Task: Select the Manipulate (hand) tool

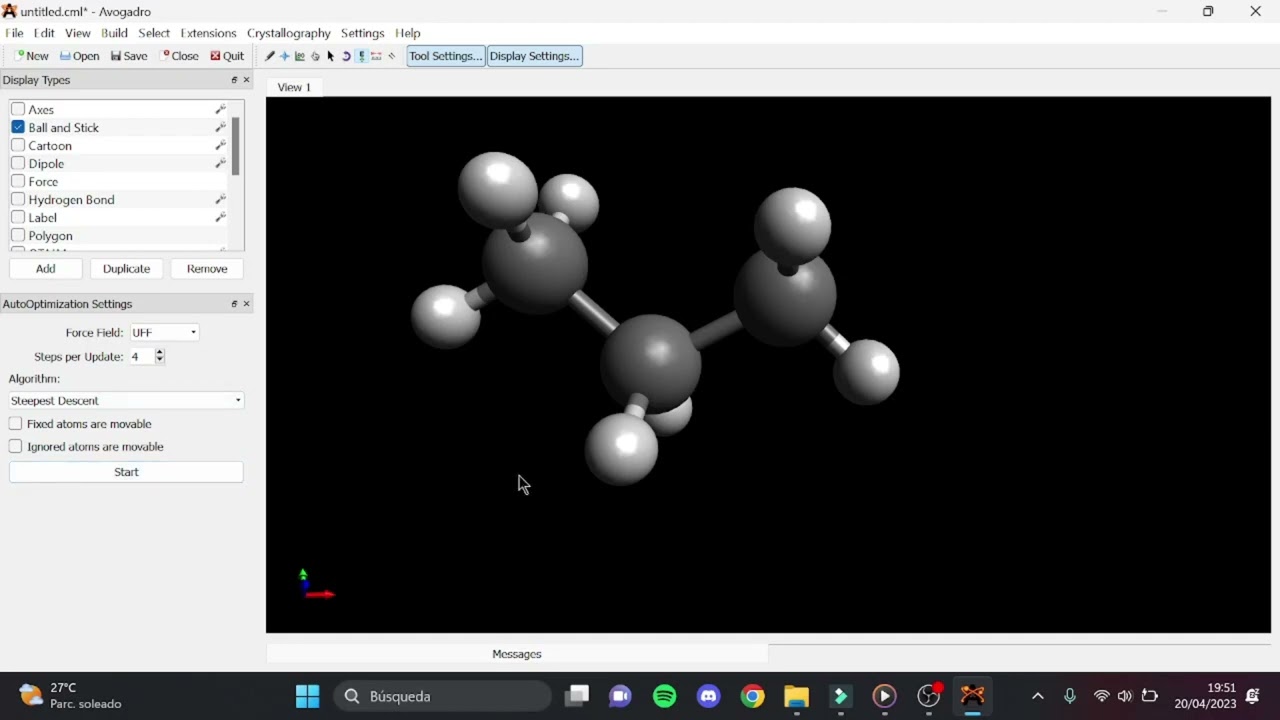Action: [x=316, y=56]
